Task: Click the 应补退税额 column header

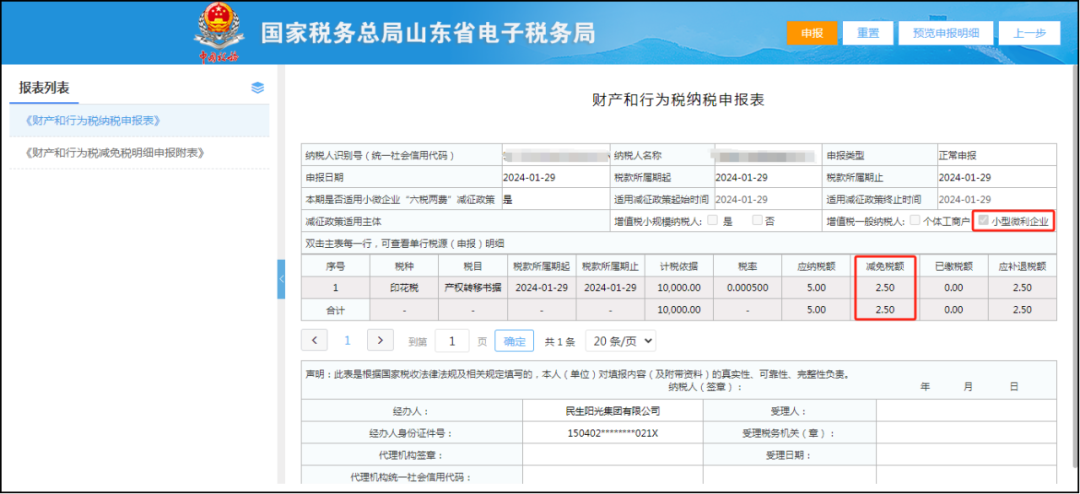Action: coord(1022,267)
